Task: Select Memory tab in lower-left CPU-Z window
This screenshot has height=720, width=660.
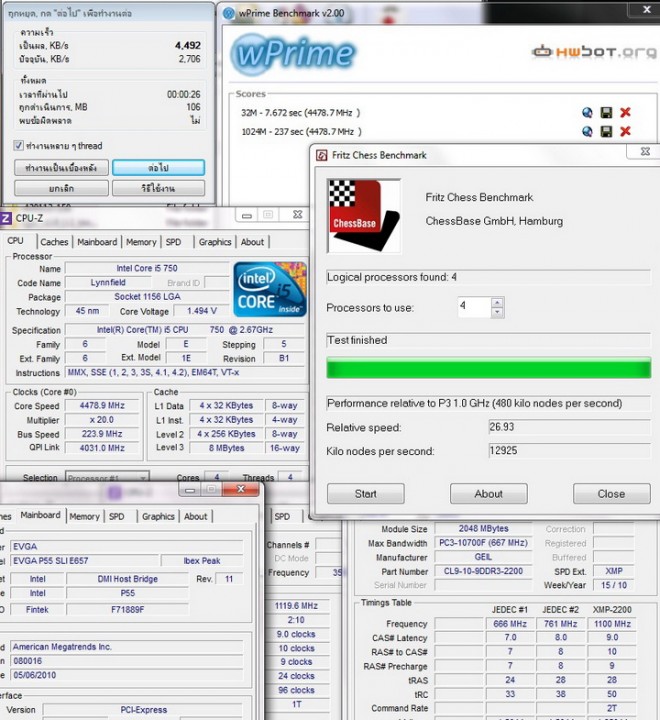Action: click(85, 517)
